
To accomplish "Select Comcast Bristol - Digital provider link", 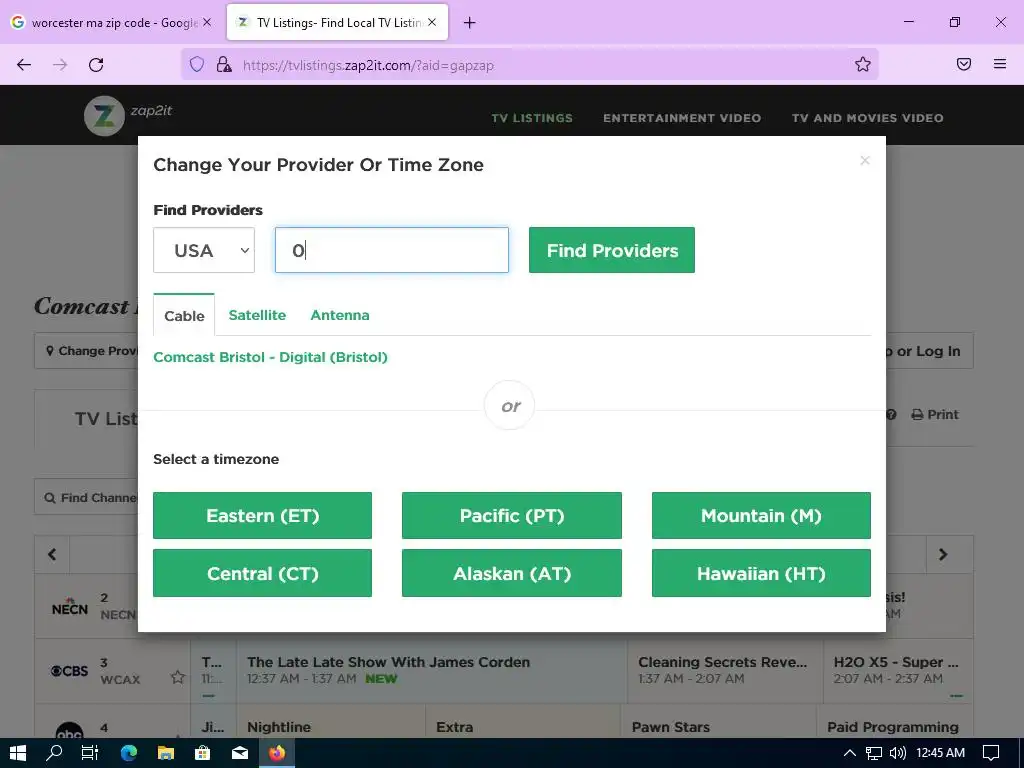I will click(x=270, y=357).
